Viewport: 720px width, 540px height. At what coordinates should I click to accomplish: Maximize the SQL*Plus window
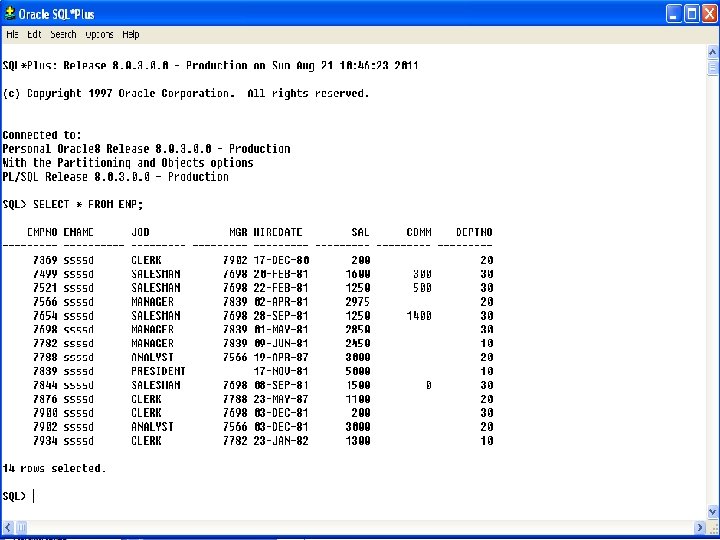click(x=692, y=14)
